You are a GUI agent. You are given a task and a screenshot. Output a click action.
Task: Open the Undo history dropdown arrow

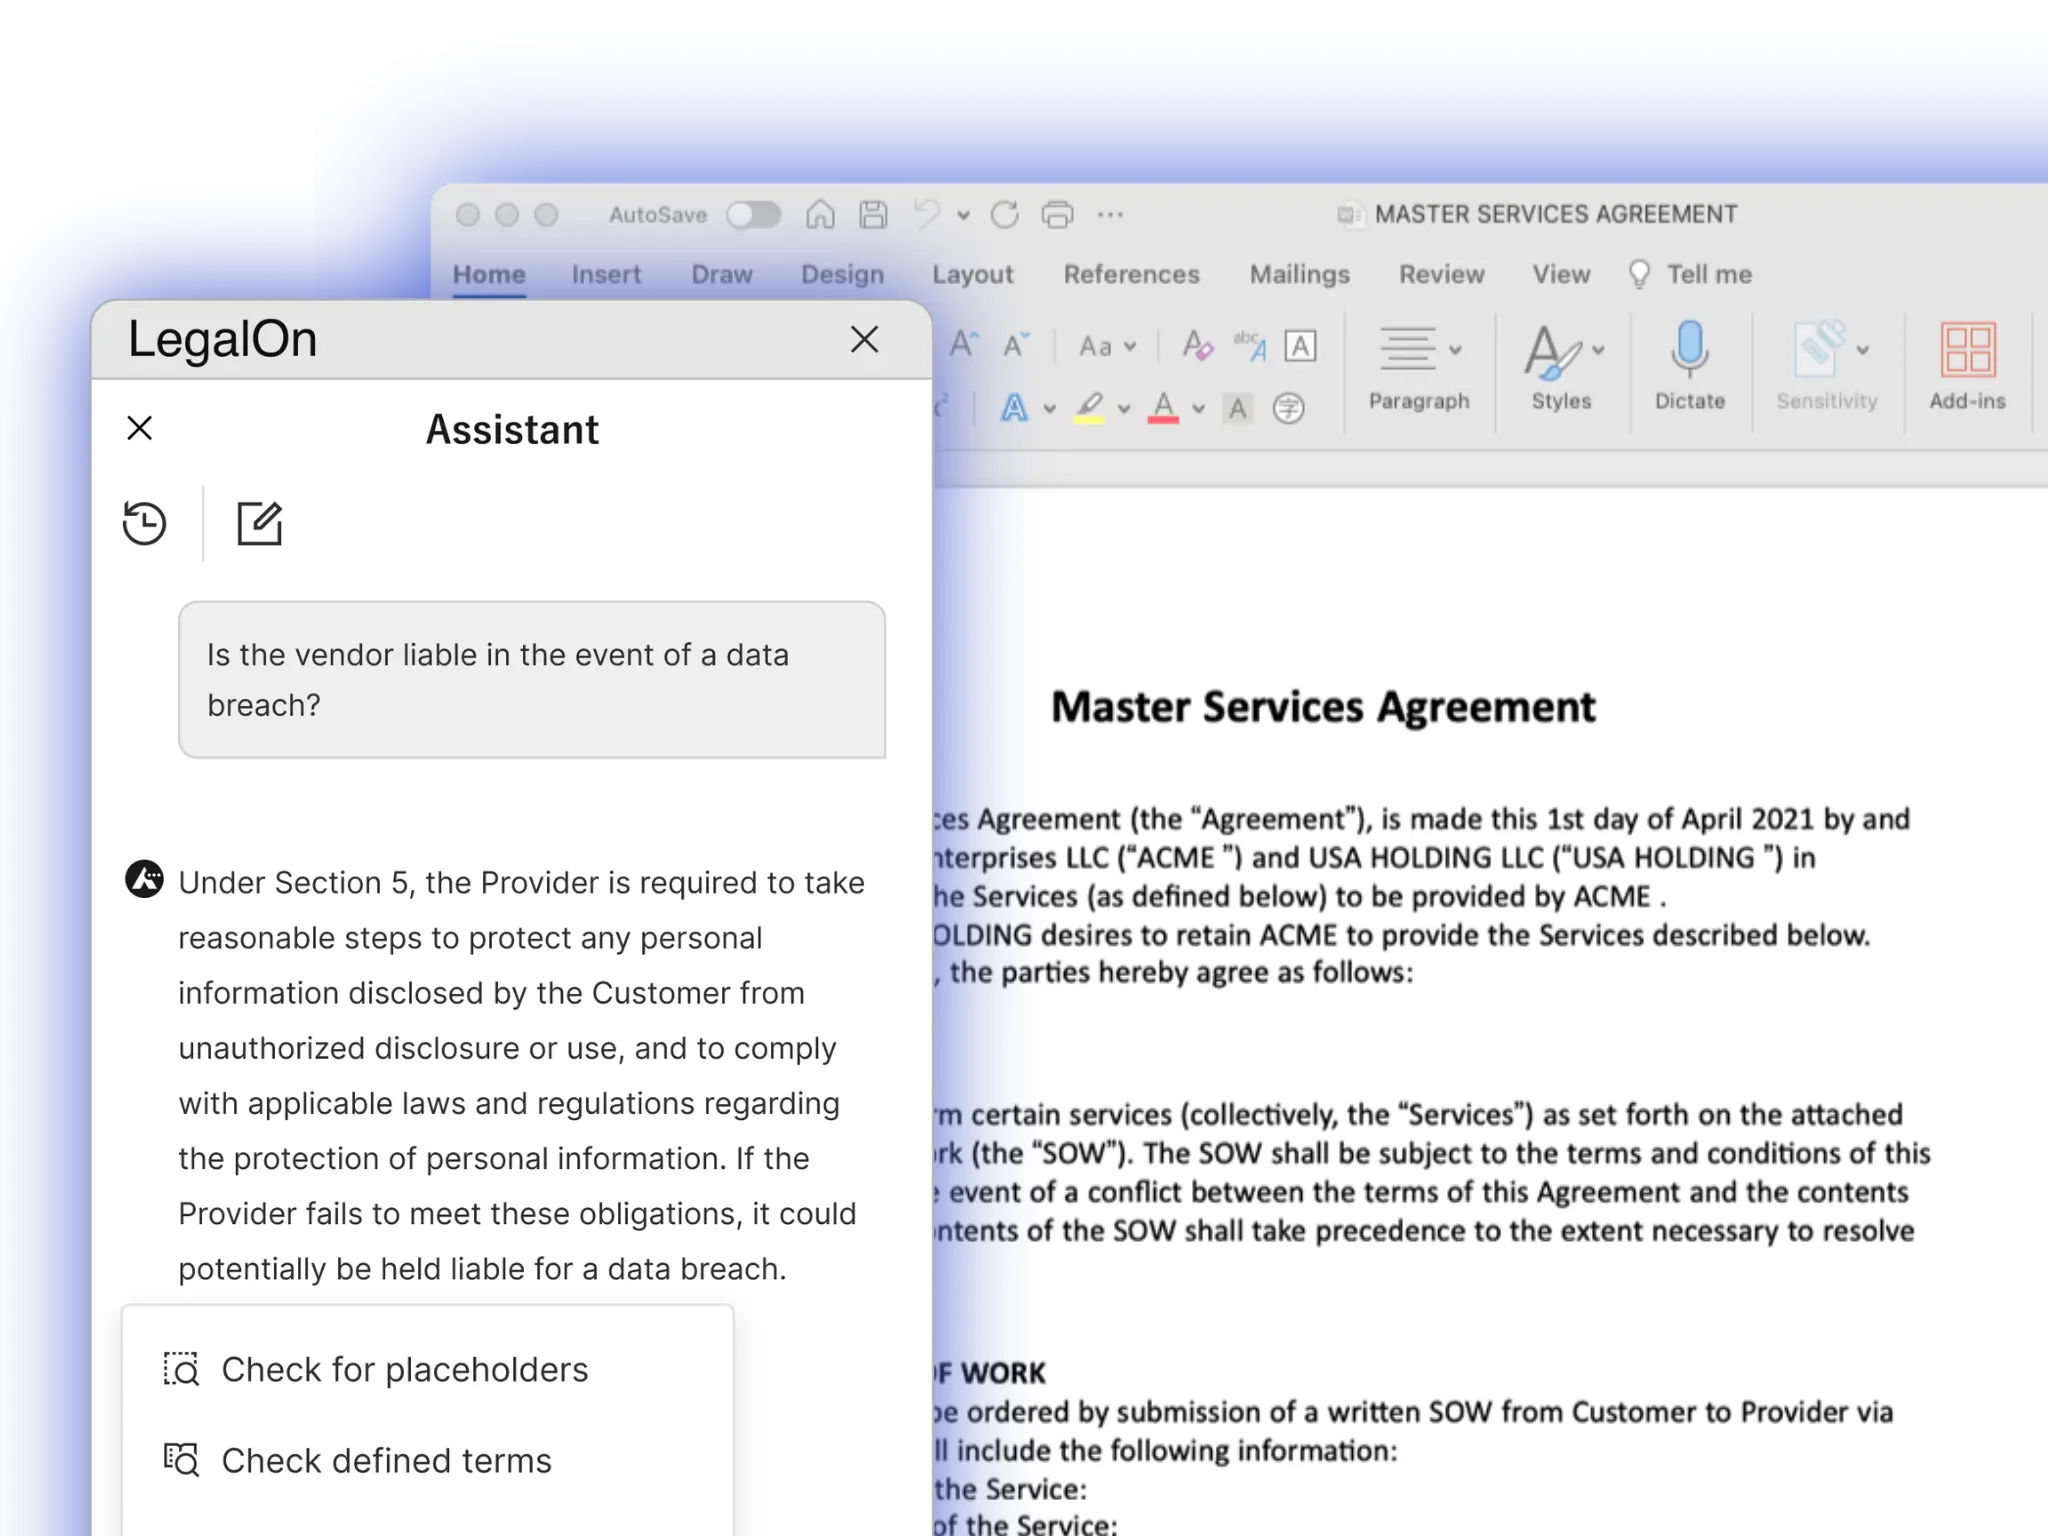click(x=963, y=215)
